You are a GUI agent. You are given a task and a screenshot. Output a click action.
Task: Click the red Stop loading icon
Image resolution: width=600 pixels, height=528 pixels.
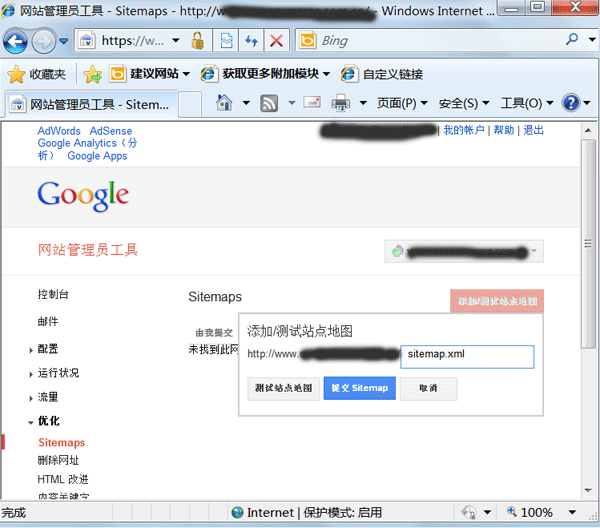click(275, 42)
